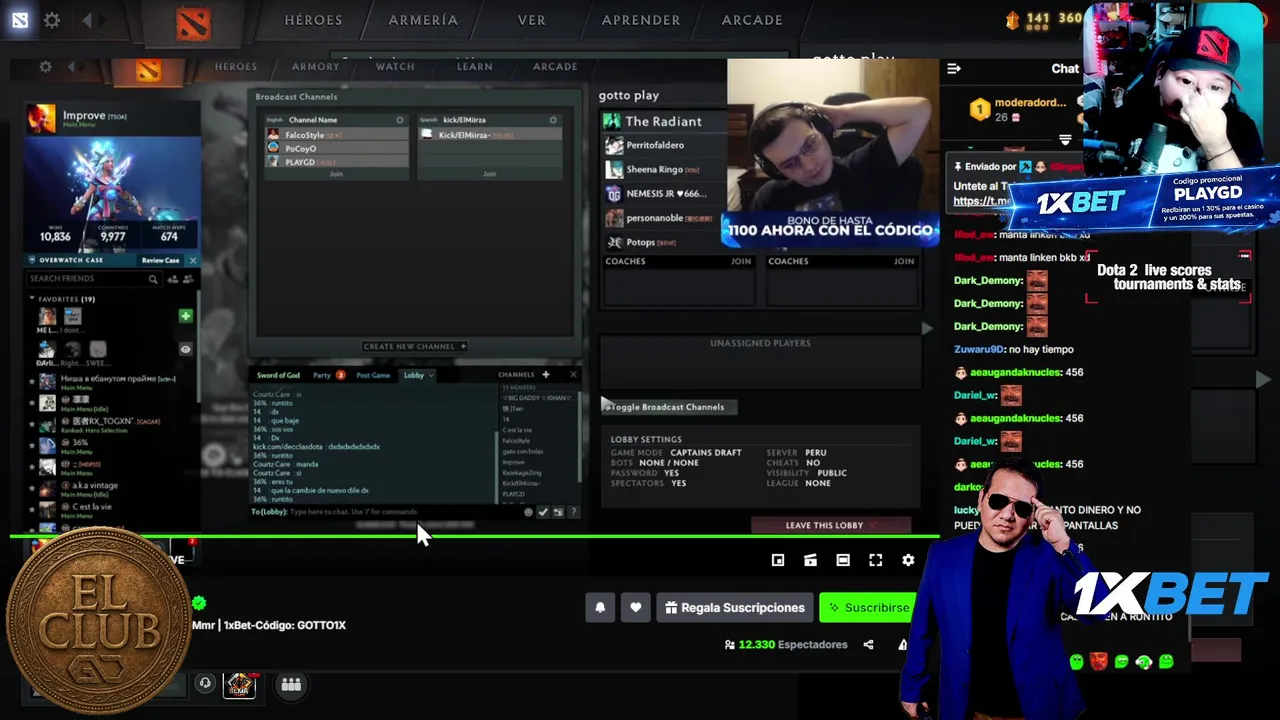1280x720 pixels.
Task: Open chat emoticon picker
Action: click(x=528, y=512)
